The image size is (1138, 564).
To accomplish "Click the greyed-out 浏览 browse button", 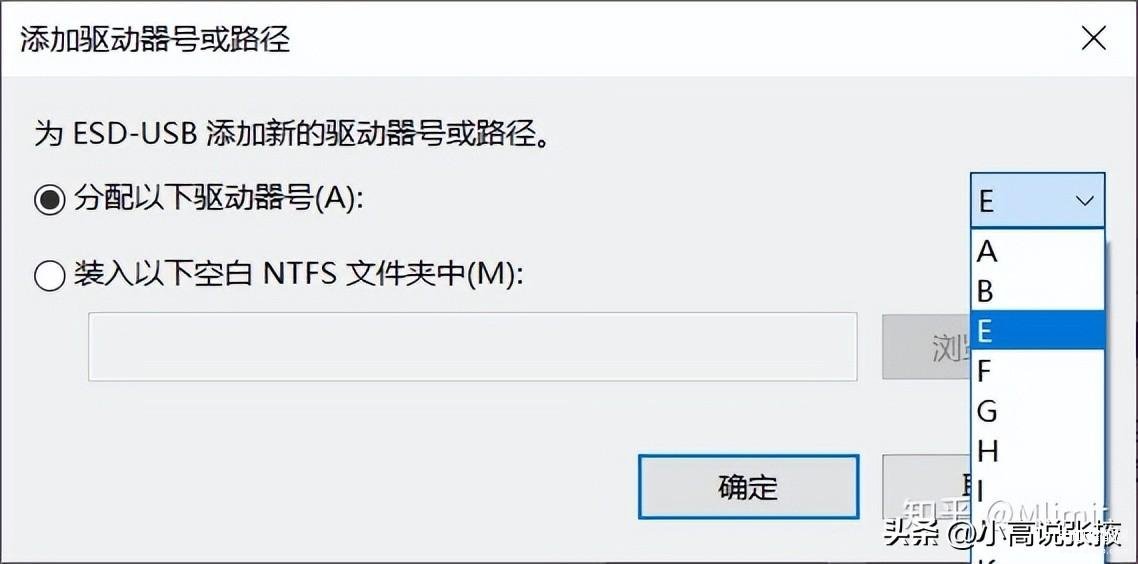I will coord(927,347).
